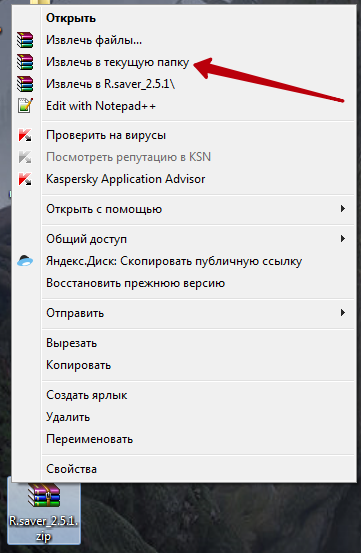The height and width of the screenshot is (553, 361).
Task: Select Переименовать menu entry
Action: [x=90, y=439]
